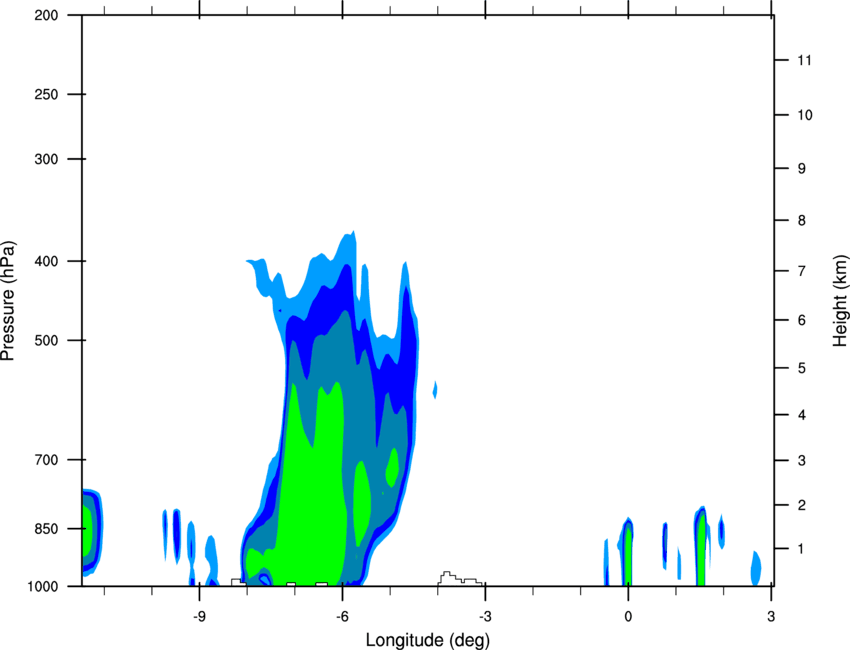Click the 500 pressure tick label
850x650 pixels.
(x=46, y=340)
